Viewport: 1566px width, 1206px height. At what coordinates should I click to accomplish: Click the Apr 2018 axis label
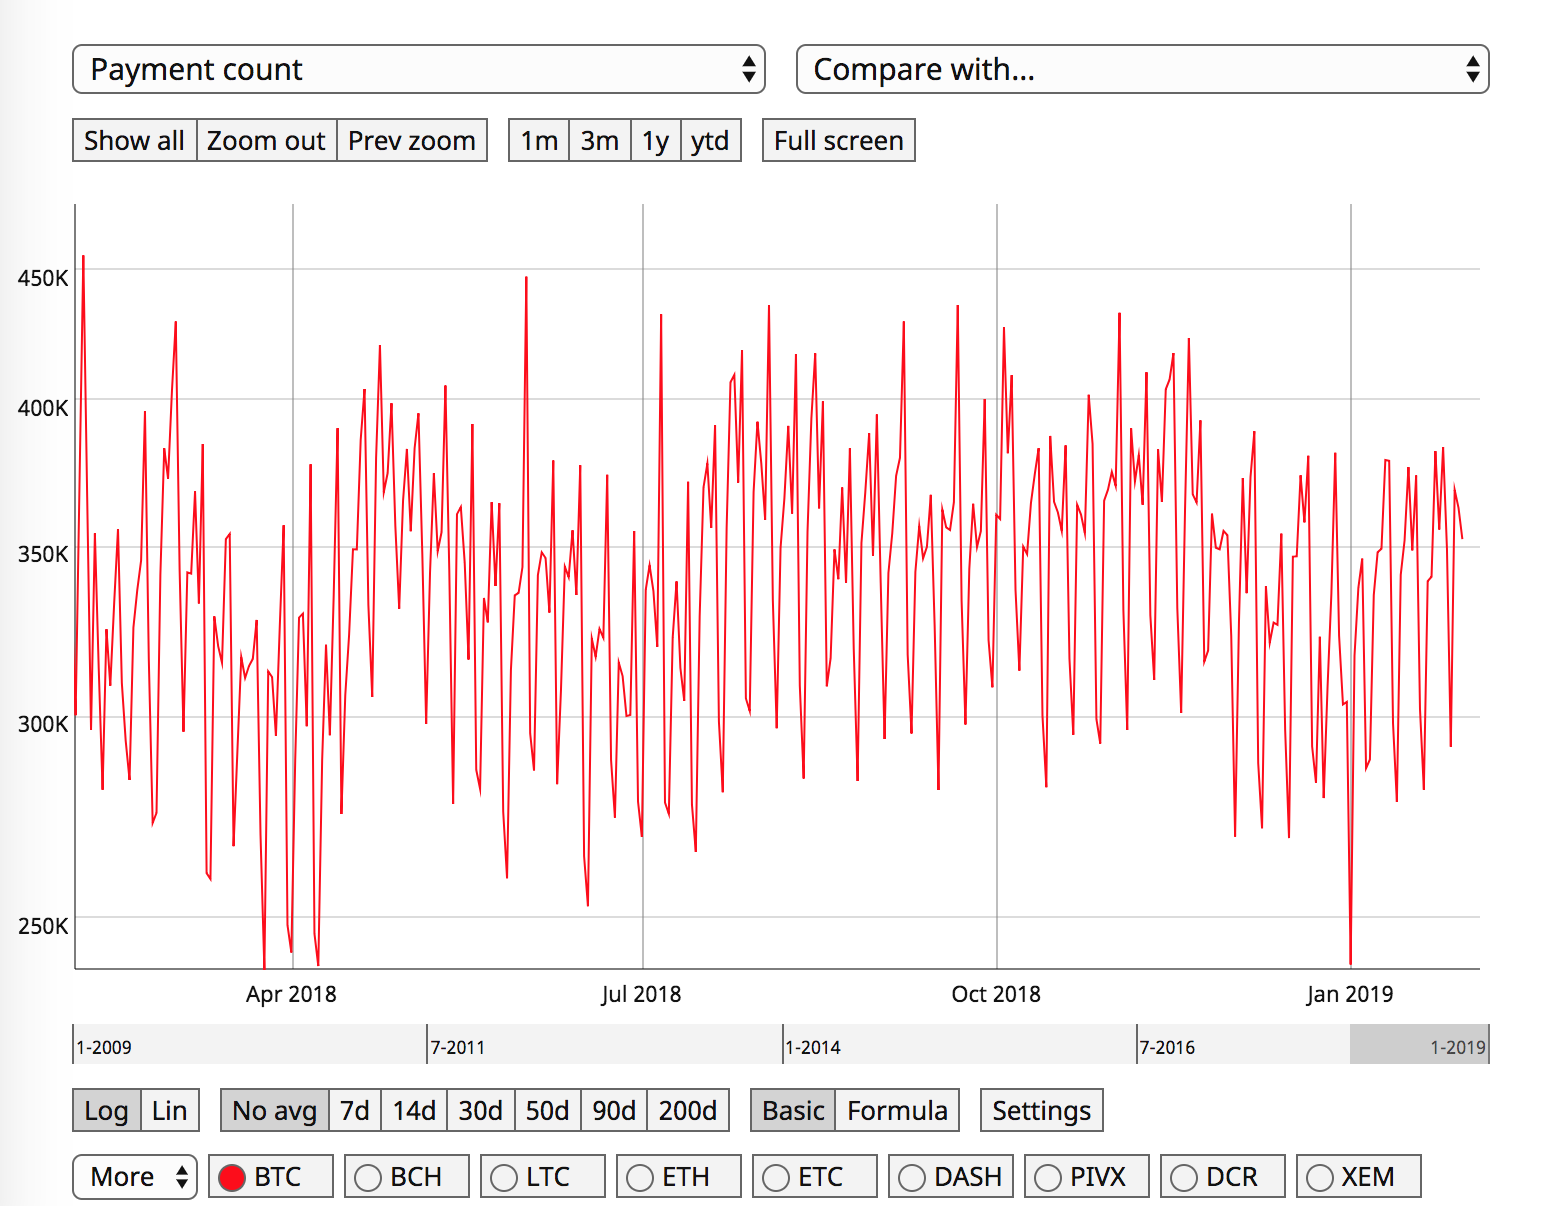[x=291, y=994]
